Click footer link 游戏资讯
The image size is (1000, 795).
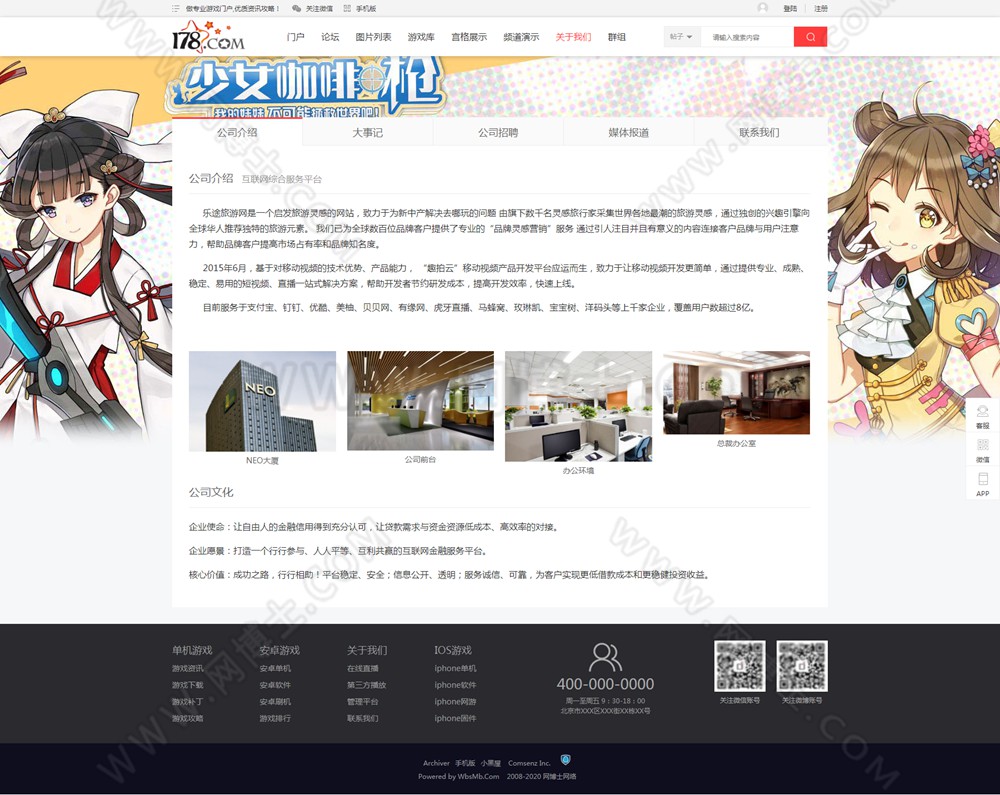188,668
